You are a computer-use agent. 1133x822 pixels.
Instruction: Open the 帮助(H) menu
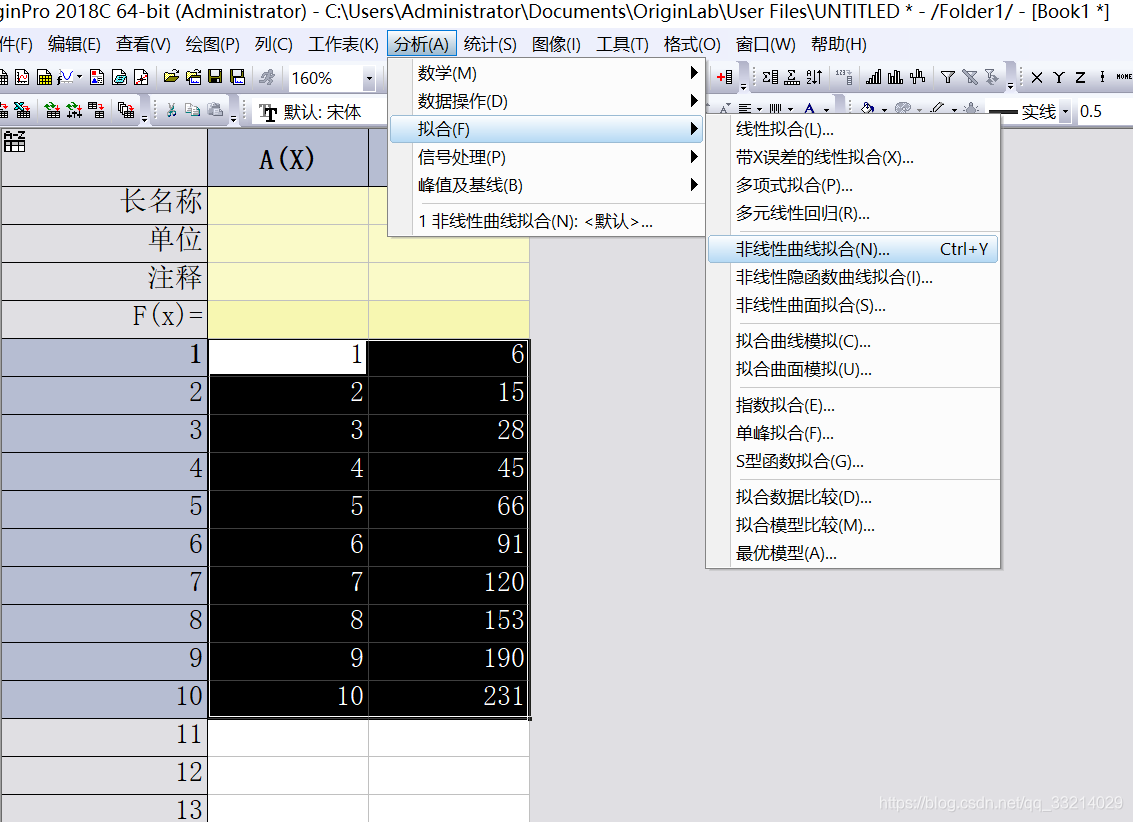click(x=839, y=45)
